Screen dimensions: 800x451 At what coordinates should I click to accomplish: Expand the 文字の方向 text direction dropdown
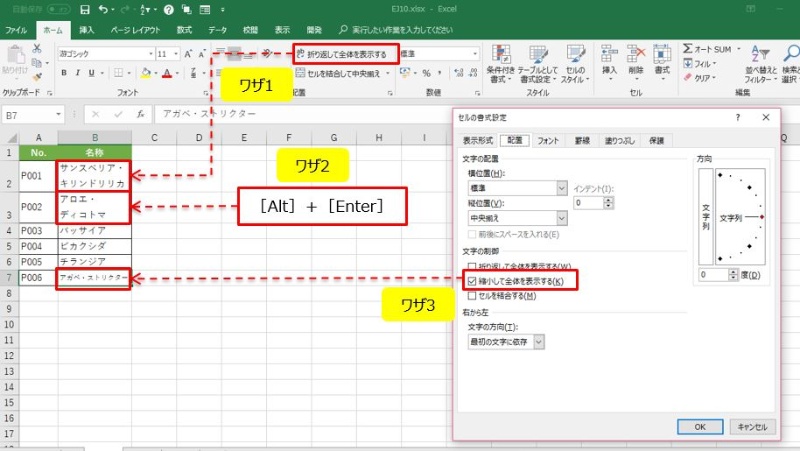tap(539, 342)
